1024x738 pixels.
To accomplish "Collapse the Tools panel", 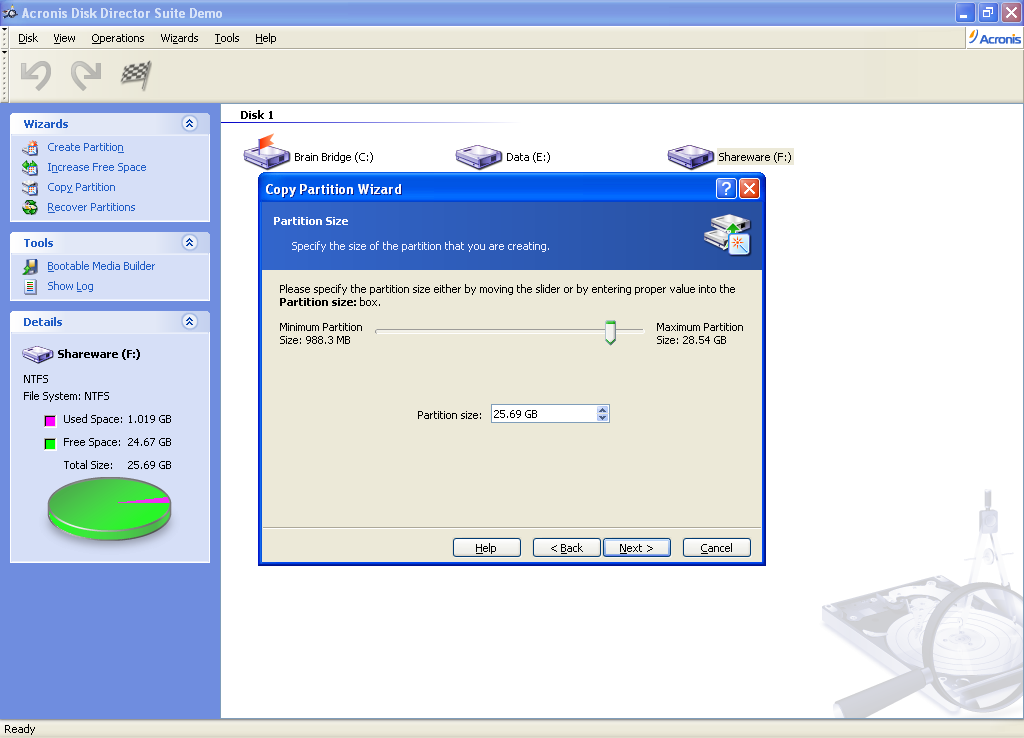I will [x=189, y=242].
